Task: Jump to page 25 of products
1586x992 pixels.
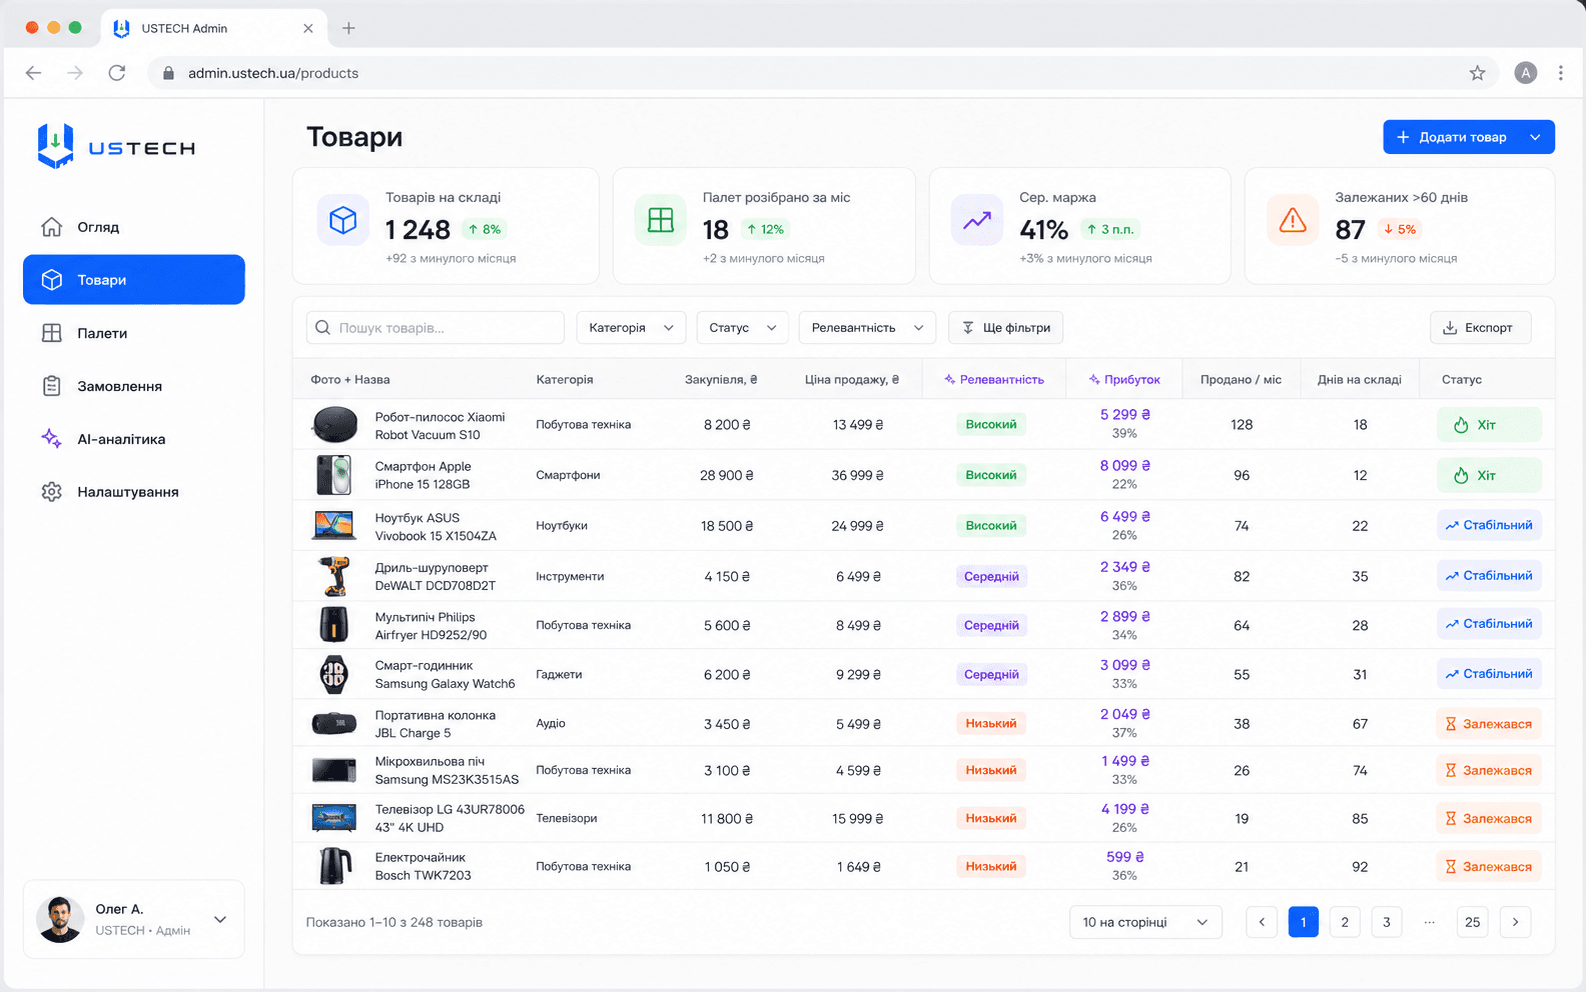Action: (1472, 922)
